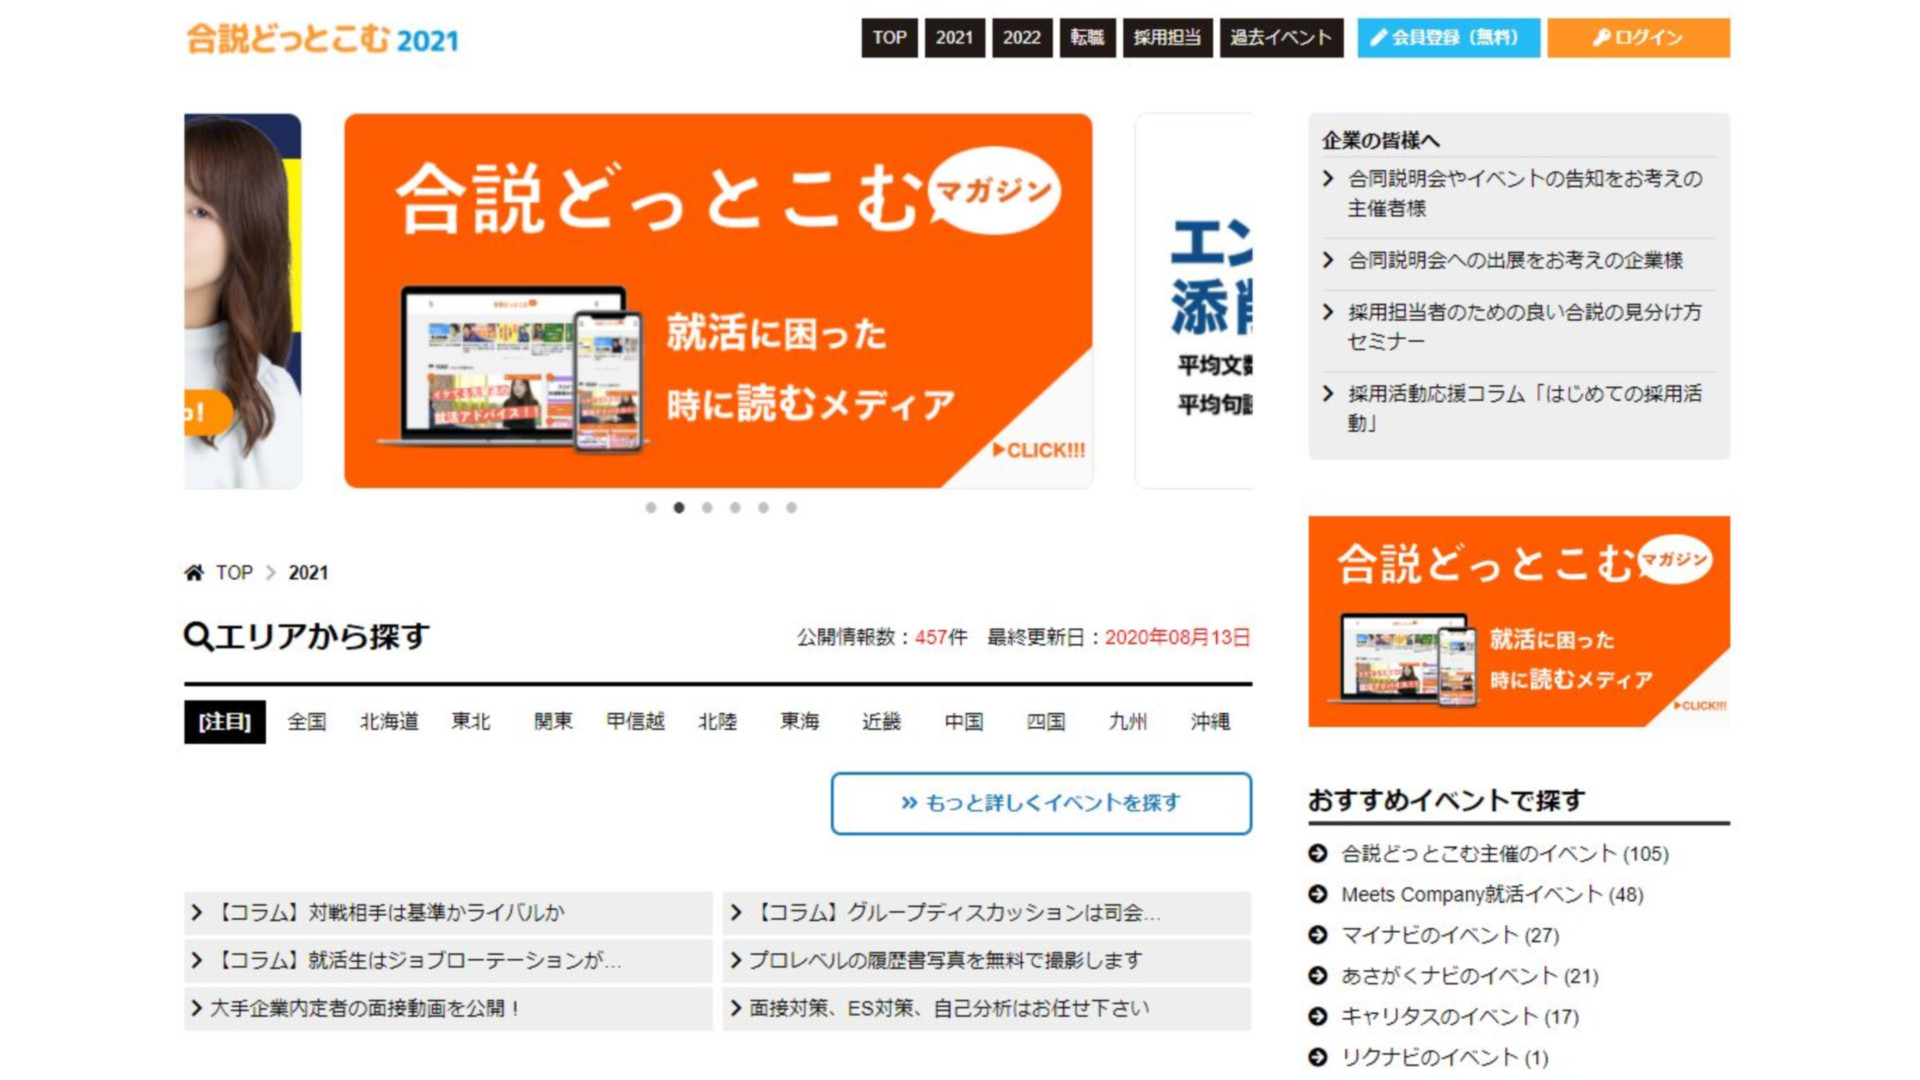Select the third carousel indicator dot
Viewport: 1920px width, 1080px height.
(x=707, y=508)
